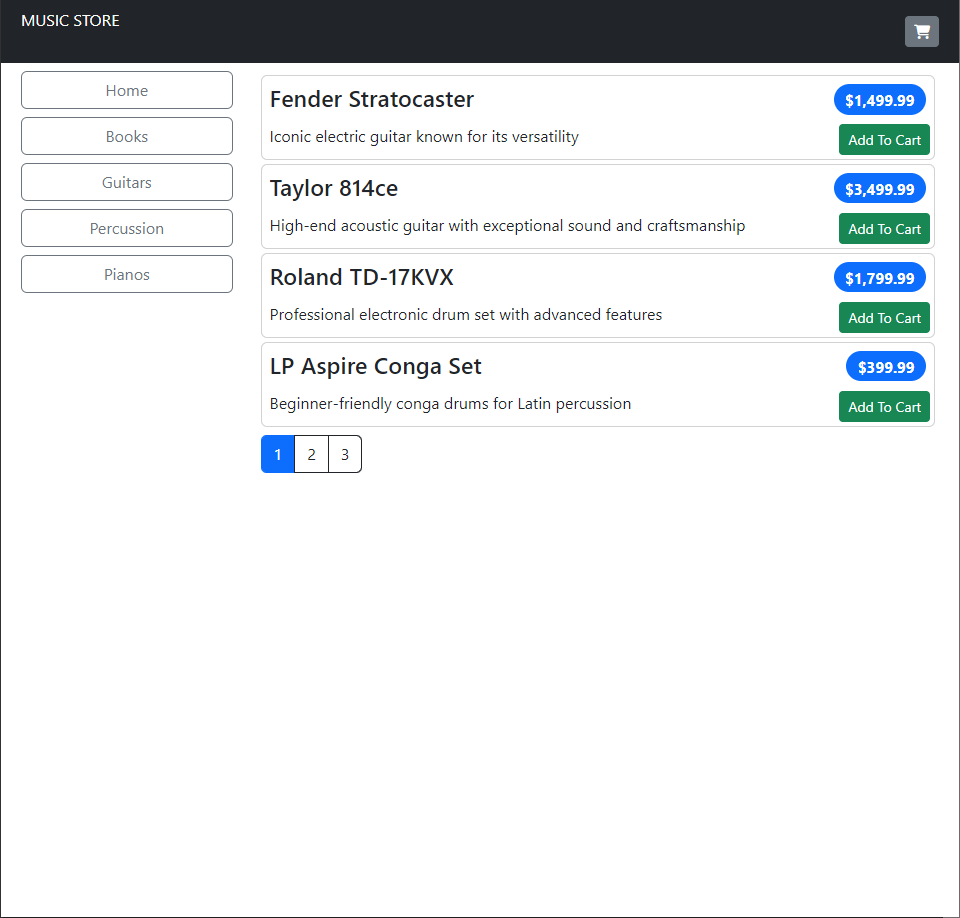This screenshot has height=918, width=960.
Task: Click the Roland TD-17KVX product title
Action: [361, 277]
